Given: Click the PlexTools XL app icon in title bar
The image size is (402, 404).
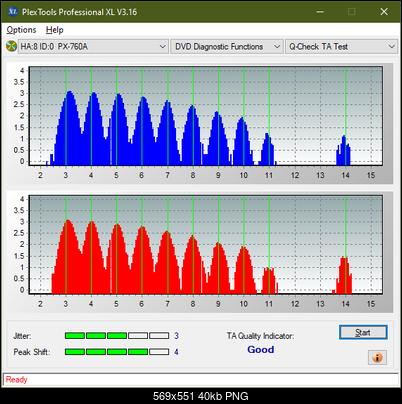Looking at the screenshot, I should point(12,12).
